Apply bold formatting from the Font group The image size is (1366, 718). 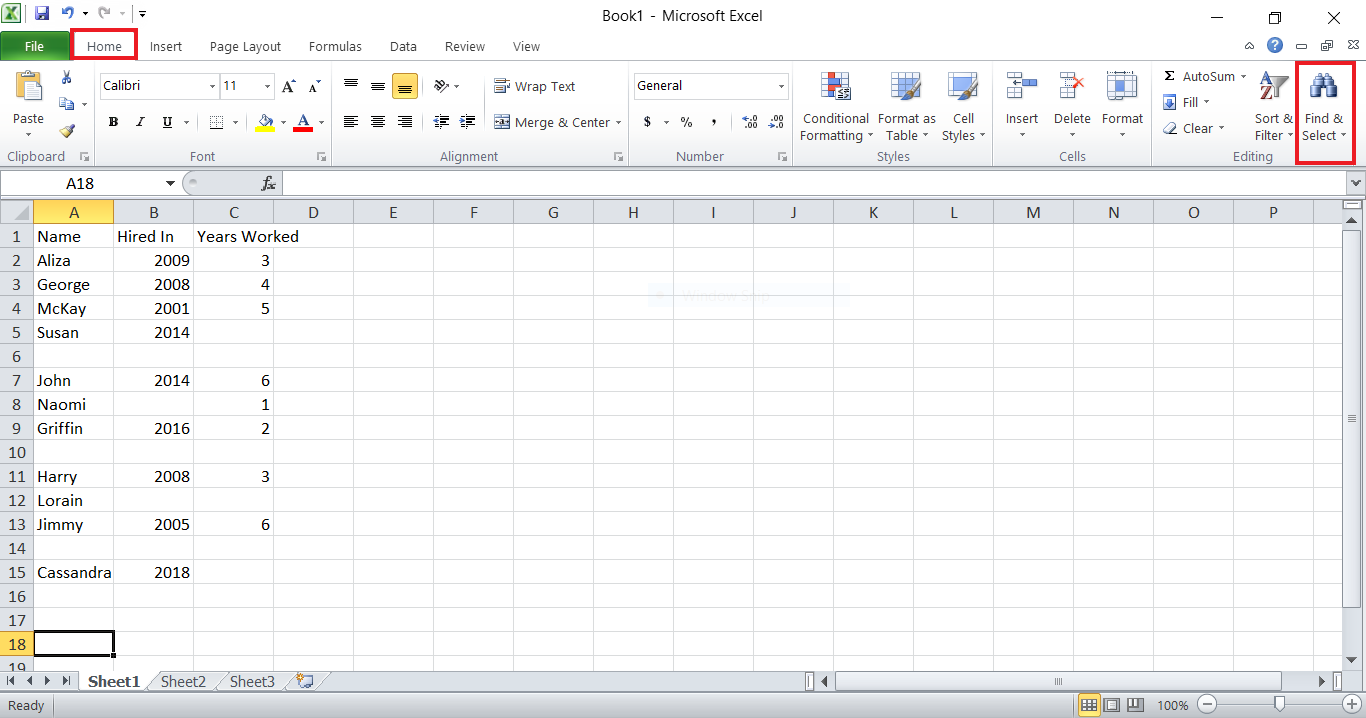[x=113, y=121]
